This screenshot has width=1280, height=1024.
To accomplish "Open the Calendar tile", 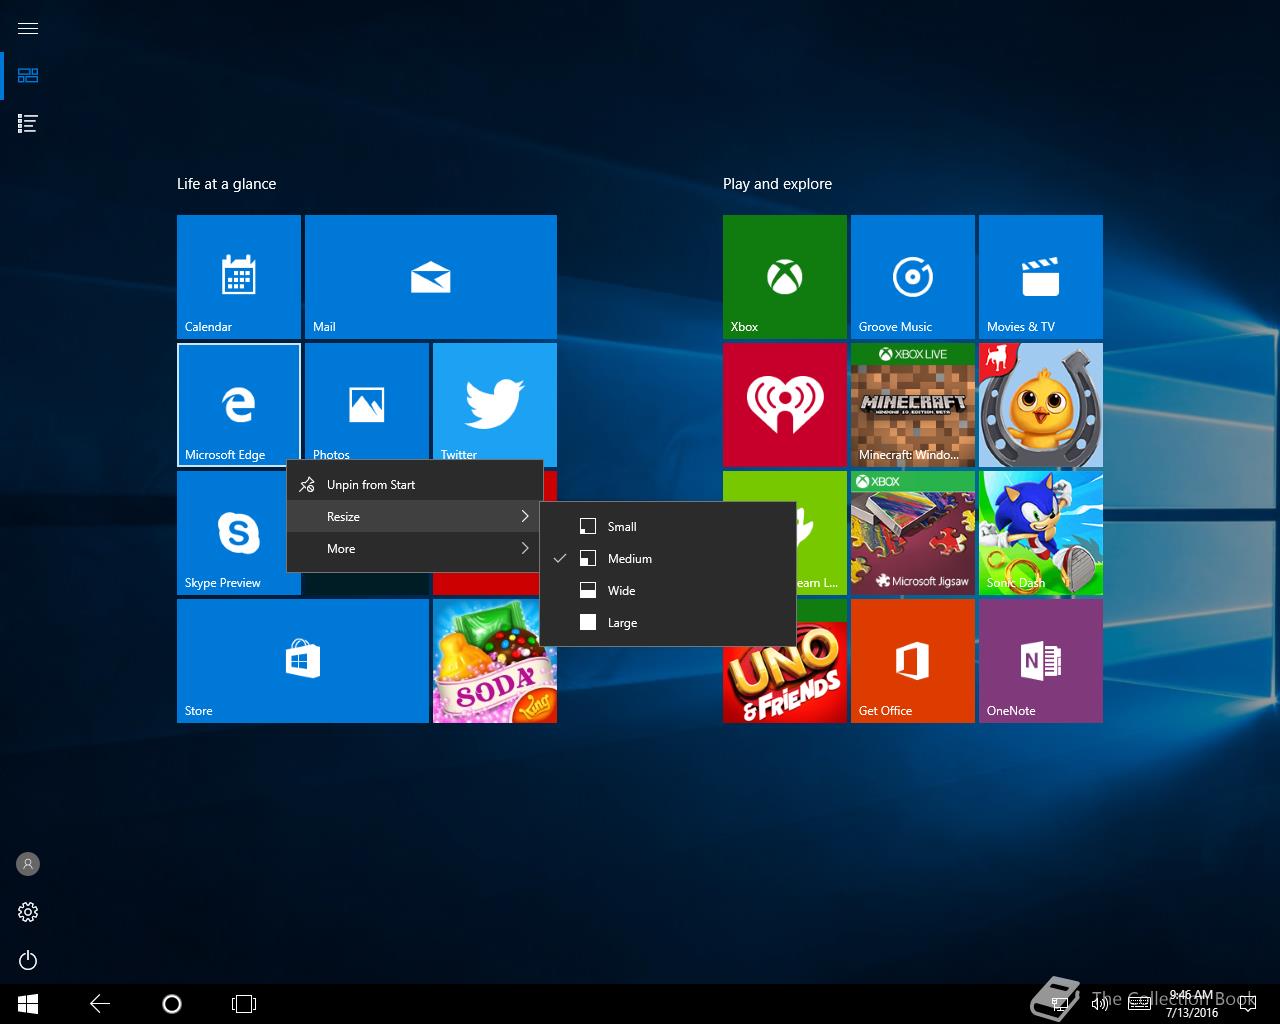I will (239, 277).
